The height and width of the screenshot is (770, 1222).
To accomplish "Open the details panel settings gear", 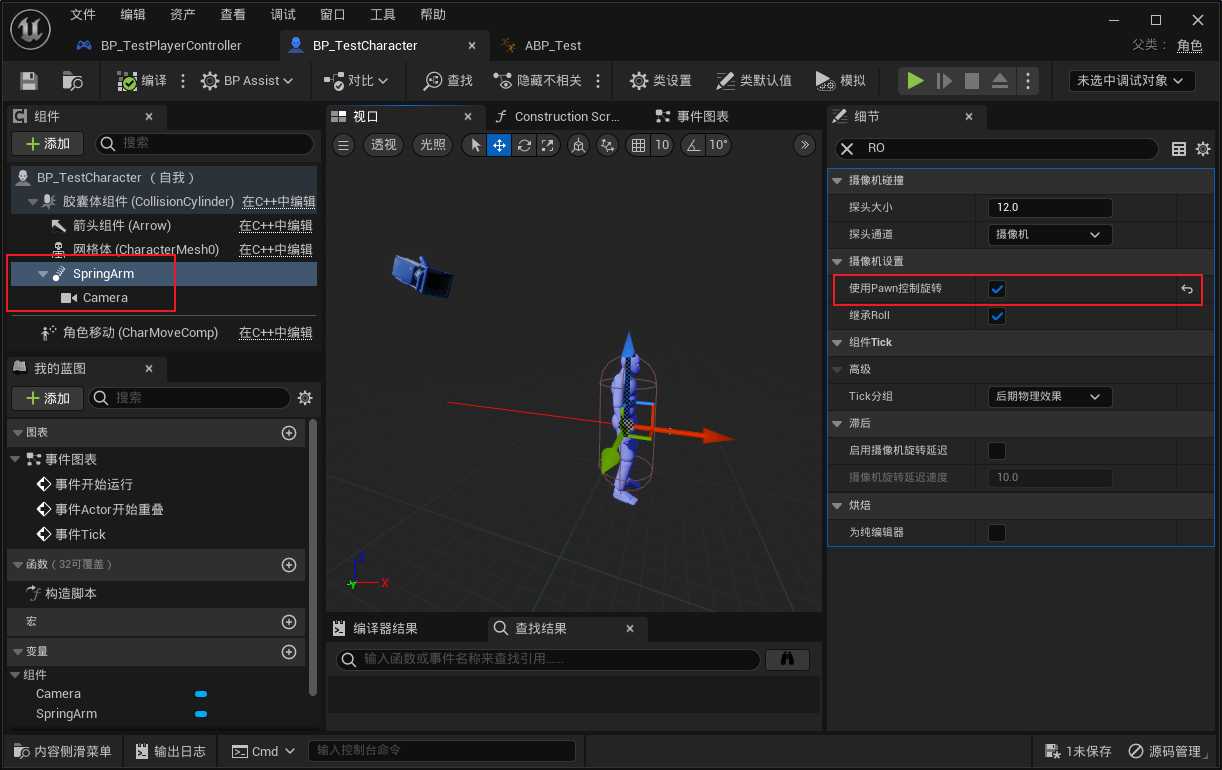I will pos(1202,148).
